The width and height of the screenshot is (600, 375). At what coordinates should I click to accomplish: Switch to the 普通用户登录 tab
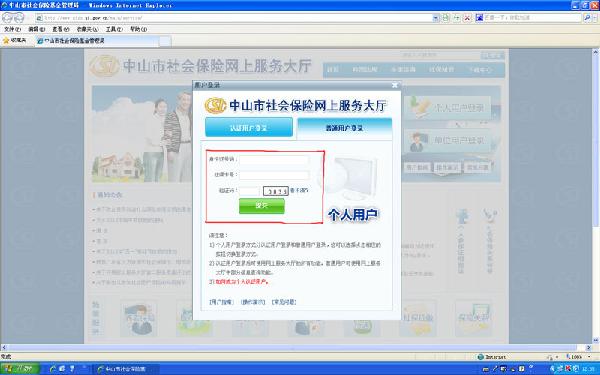(x=344, y=128)
